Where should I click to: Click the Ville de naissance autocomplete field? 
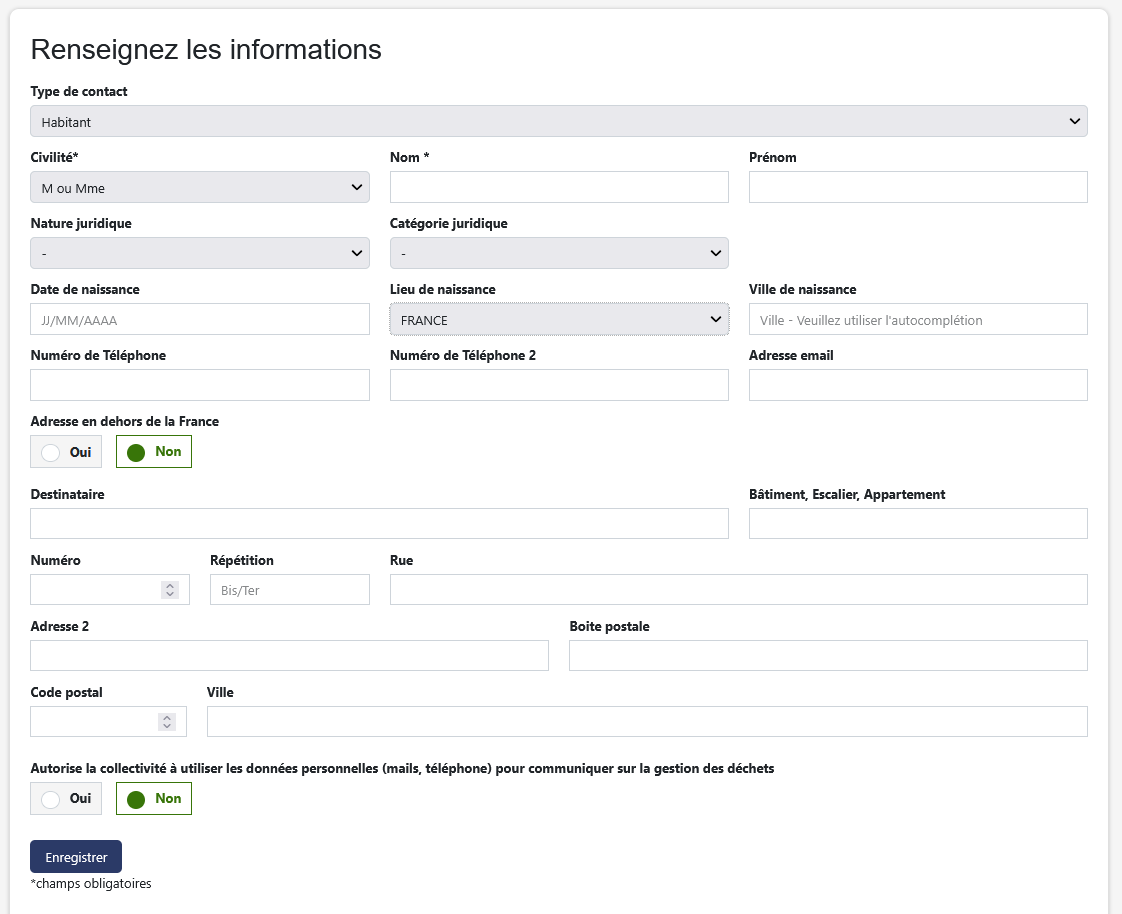pyautogui.click(x=918, y=319)
